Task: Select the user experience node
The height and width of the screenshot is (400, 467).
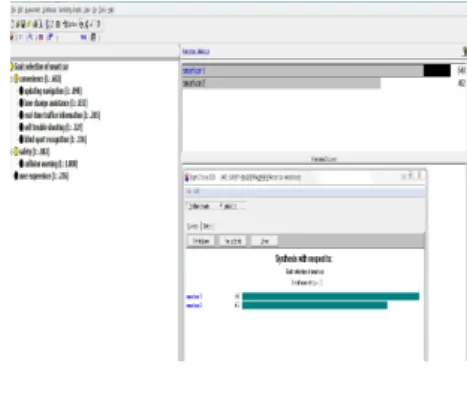Action: tap(44, 176)
